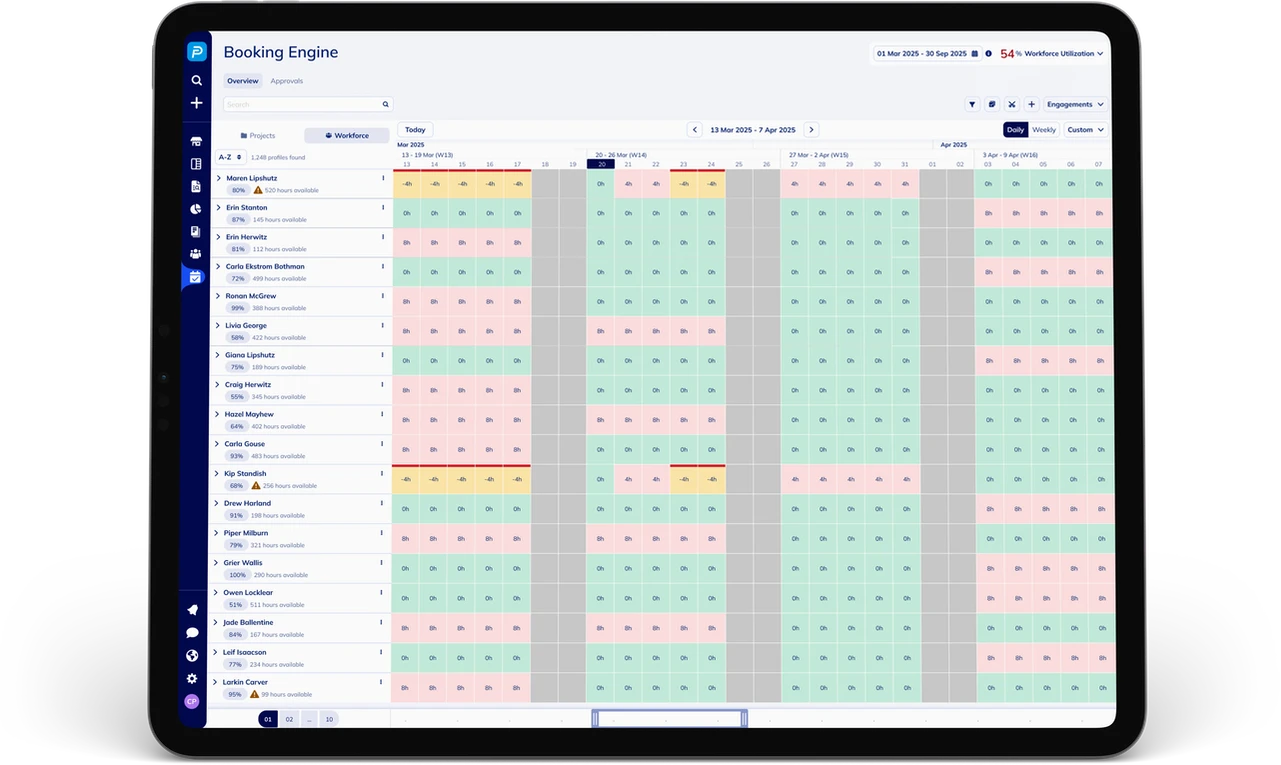Open the team people icon in sidebar
Screen dimensions: 1281x765
pyautogui.click(x=196, y=254)
